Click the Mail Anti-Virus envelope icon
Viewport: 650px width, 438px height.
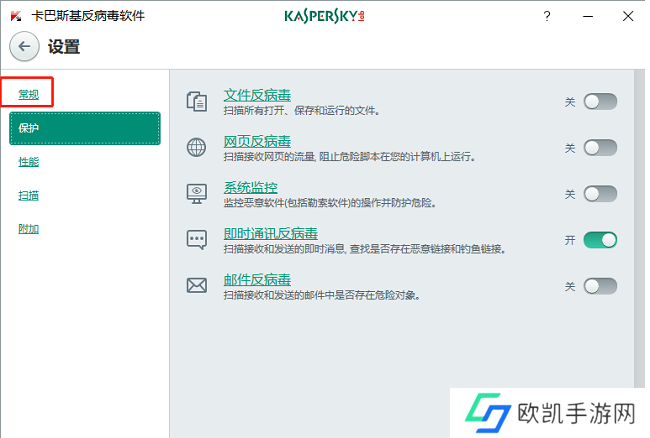(x=196, y=286)
